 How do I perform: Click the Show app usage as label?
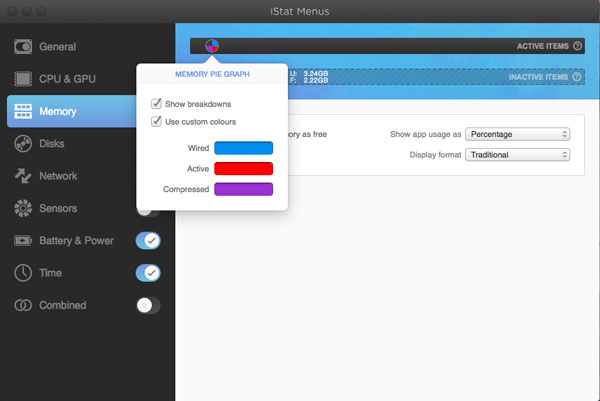426,134
